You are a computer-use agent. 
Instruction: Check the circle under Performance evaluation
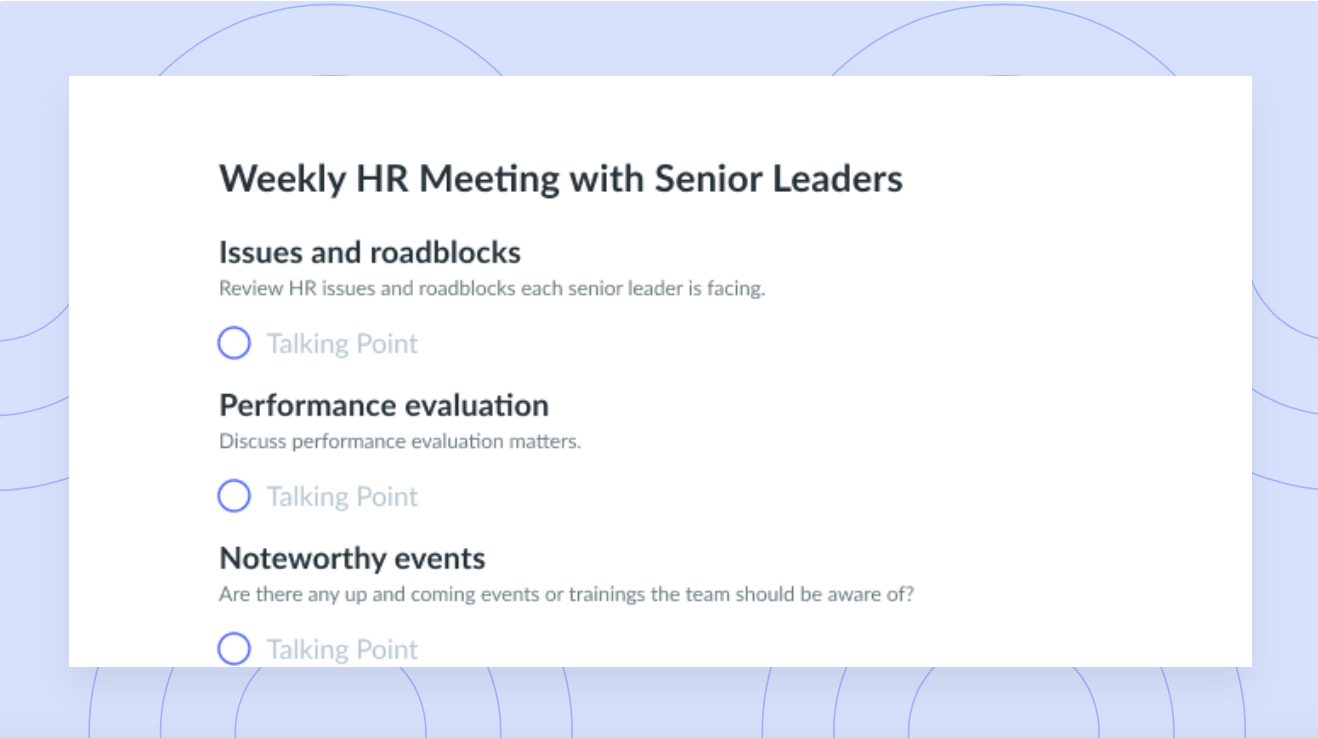[234, 496]
